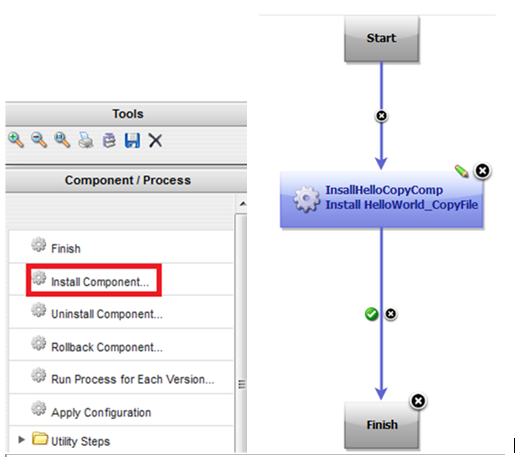Click the Start node in the diagram
The width and height of the screenshot is (524, 457).
click(x=381, y=38)
